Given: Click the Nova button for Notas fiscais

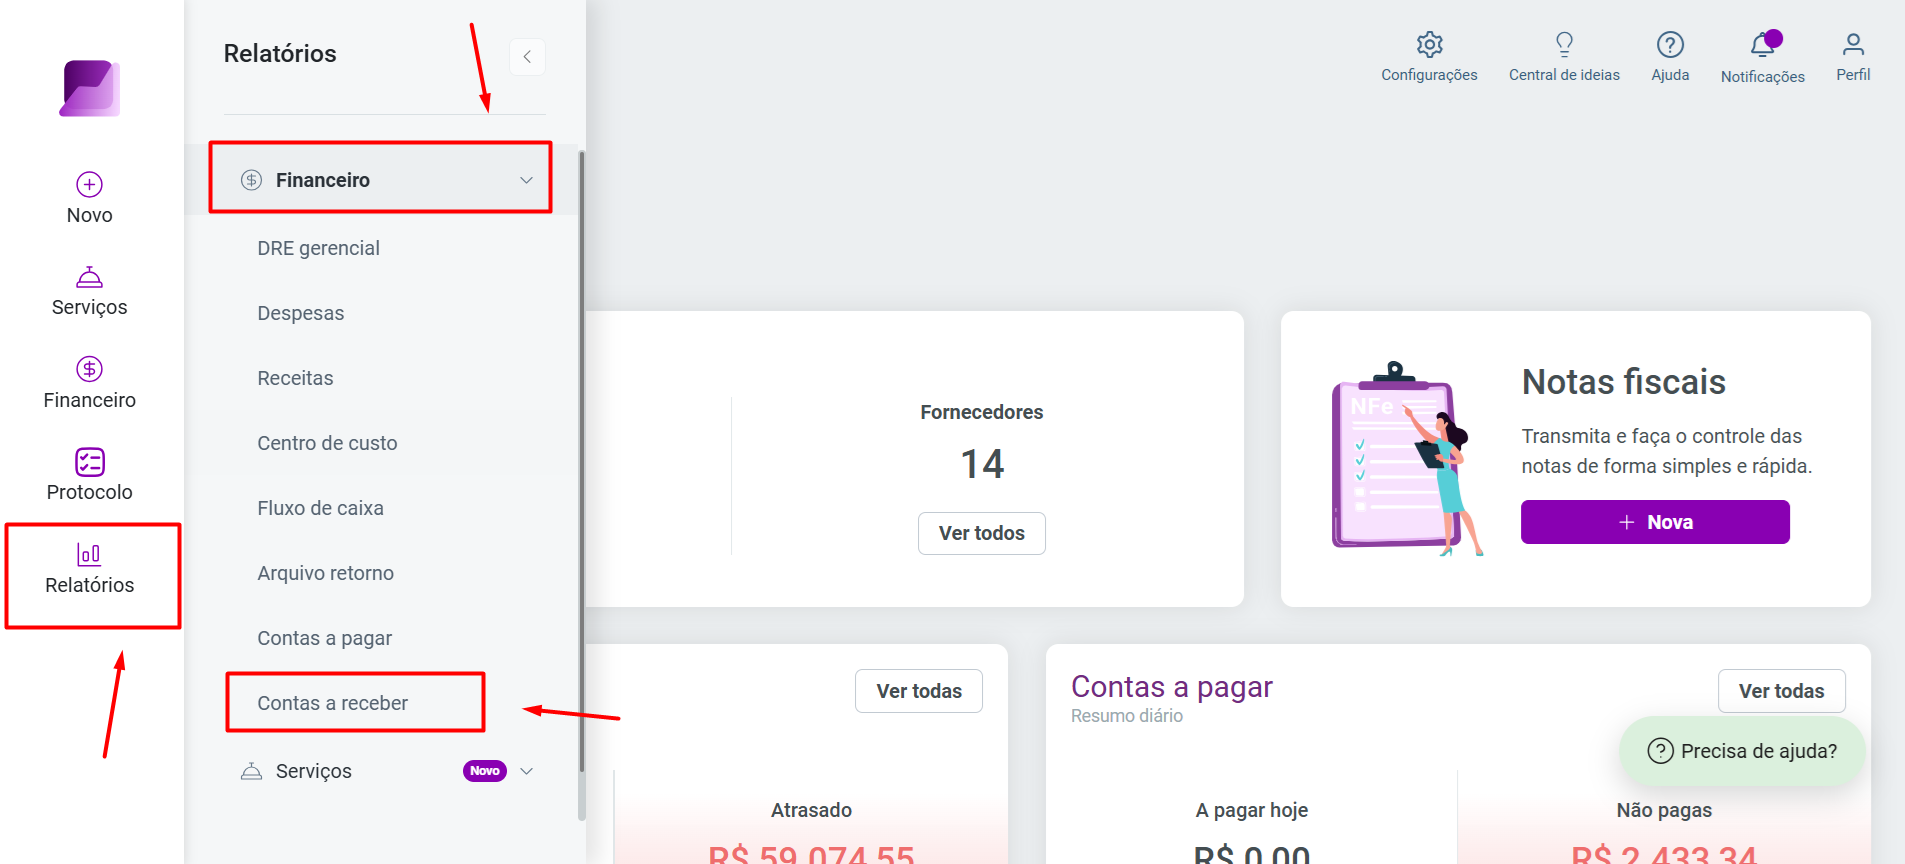Looking at the screenshot, I should click(x=1655, y=522).
